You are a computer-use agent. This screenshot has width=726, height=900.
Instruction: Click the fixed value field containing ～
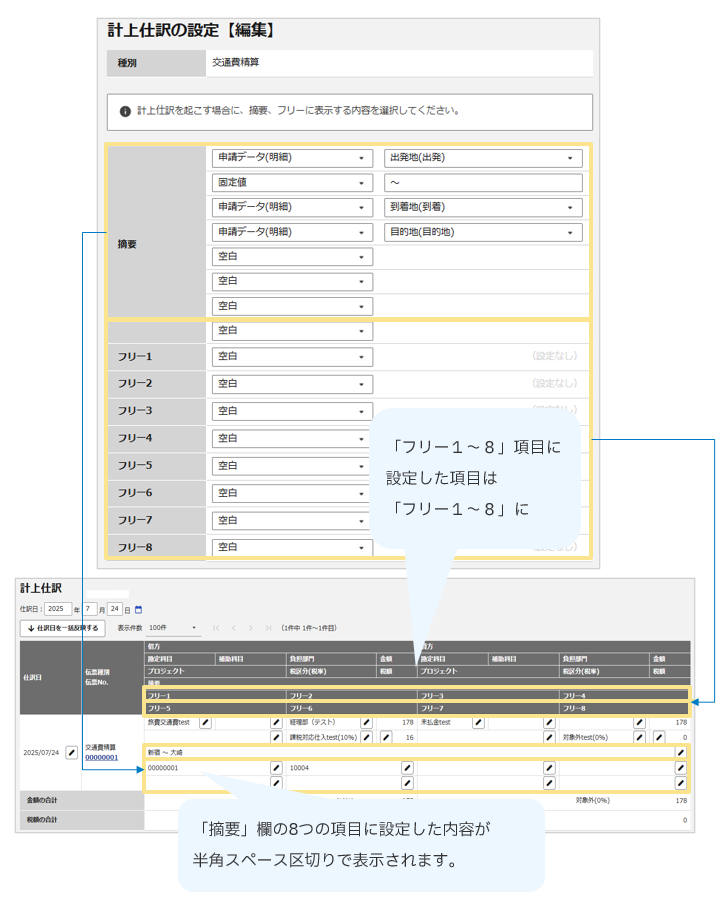[x=483, y=183]
